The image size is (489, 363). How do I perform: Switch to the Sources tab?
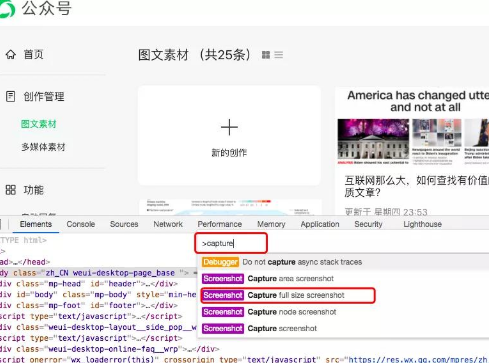[x=124, y=224]
